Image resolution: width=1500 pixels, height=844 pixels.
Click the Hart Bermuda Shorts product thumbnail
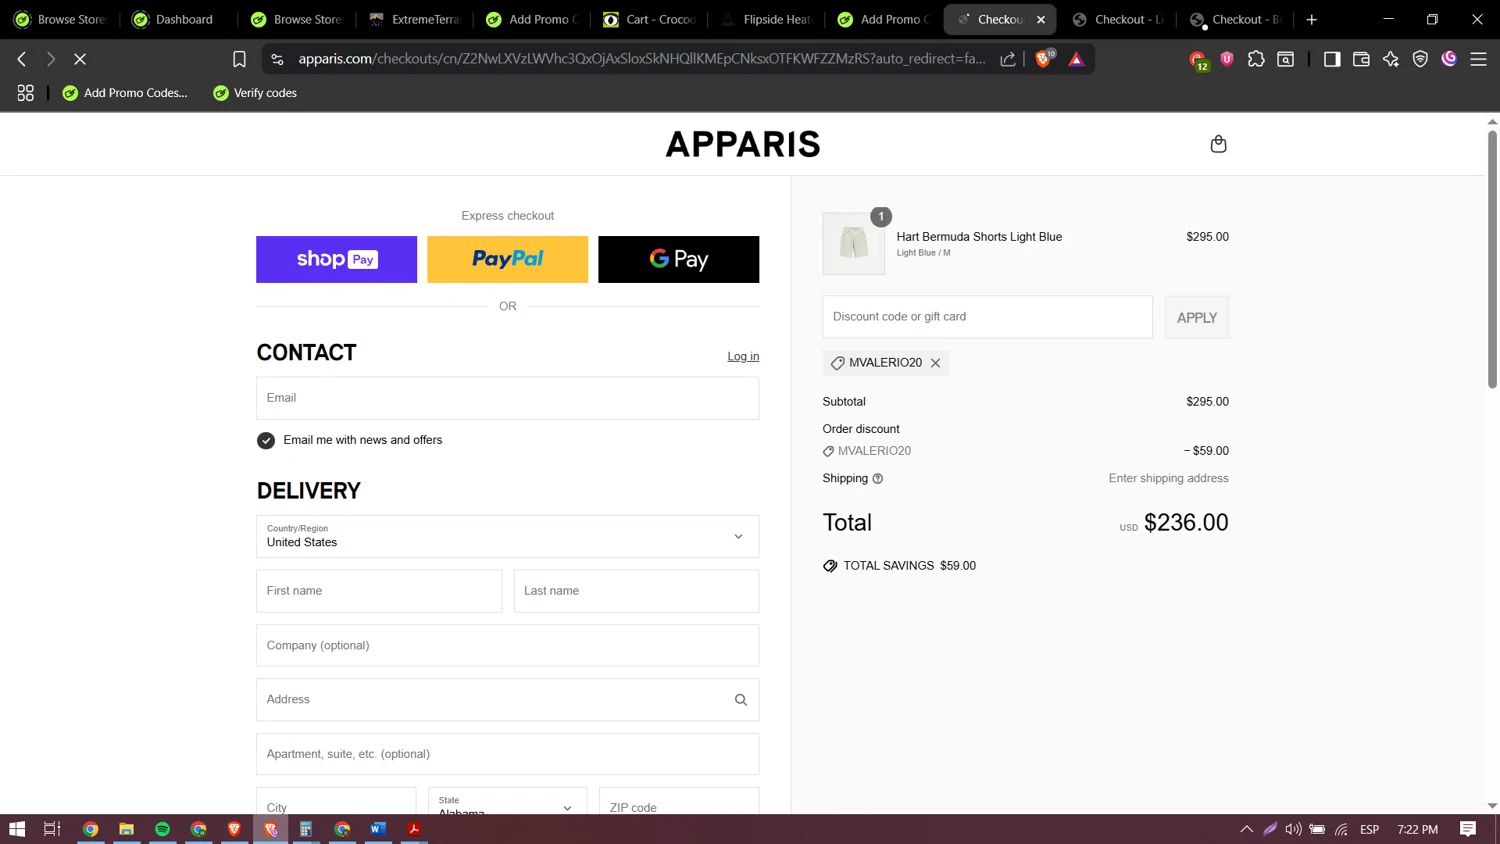853,243
